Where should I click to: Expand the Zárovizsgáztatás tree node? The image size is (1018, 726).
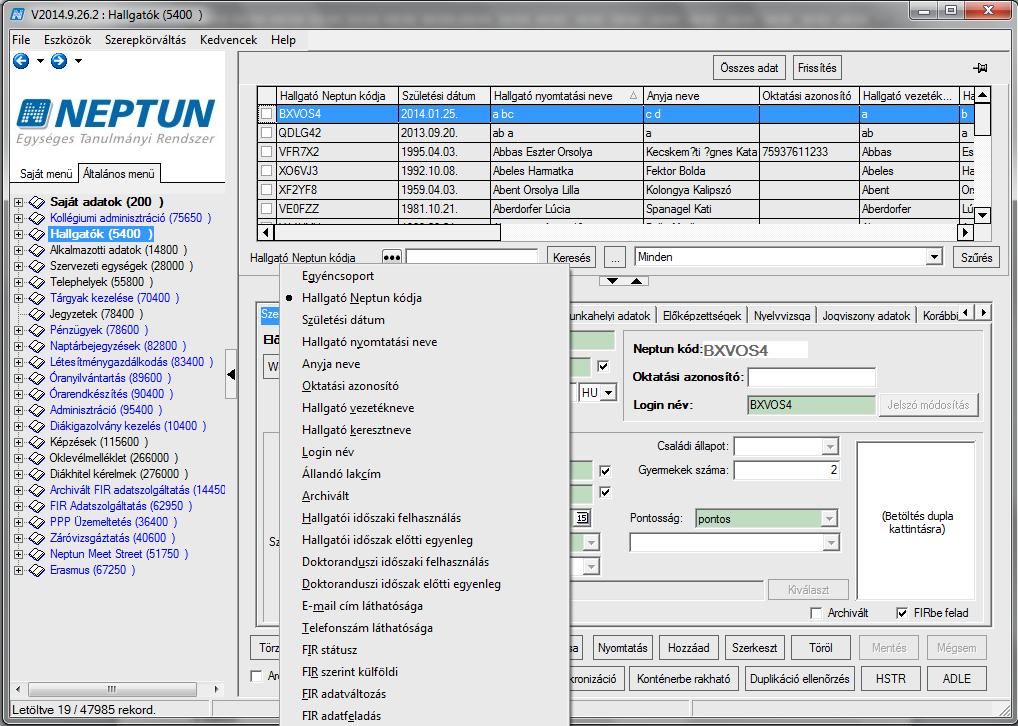coord(18,538)
